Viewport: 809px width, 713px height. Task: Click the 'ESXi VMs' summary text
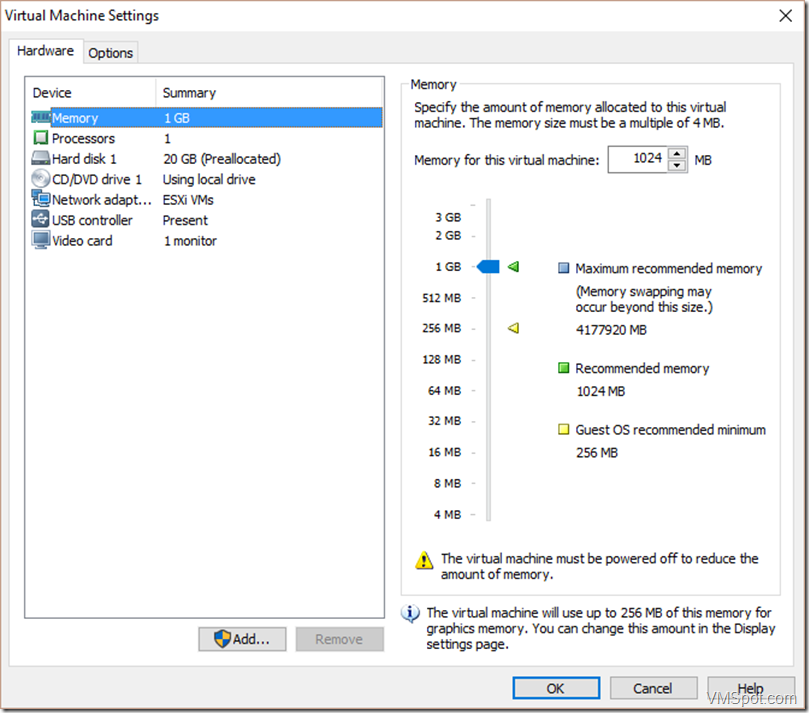coord(188,200)
